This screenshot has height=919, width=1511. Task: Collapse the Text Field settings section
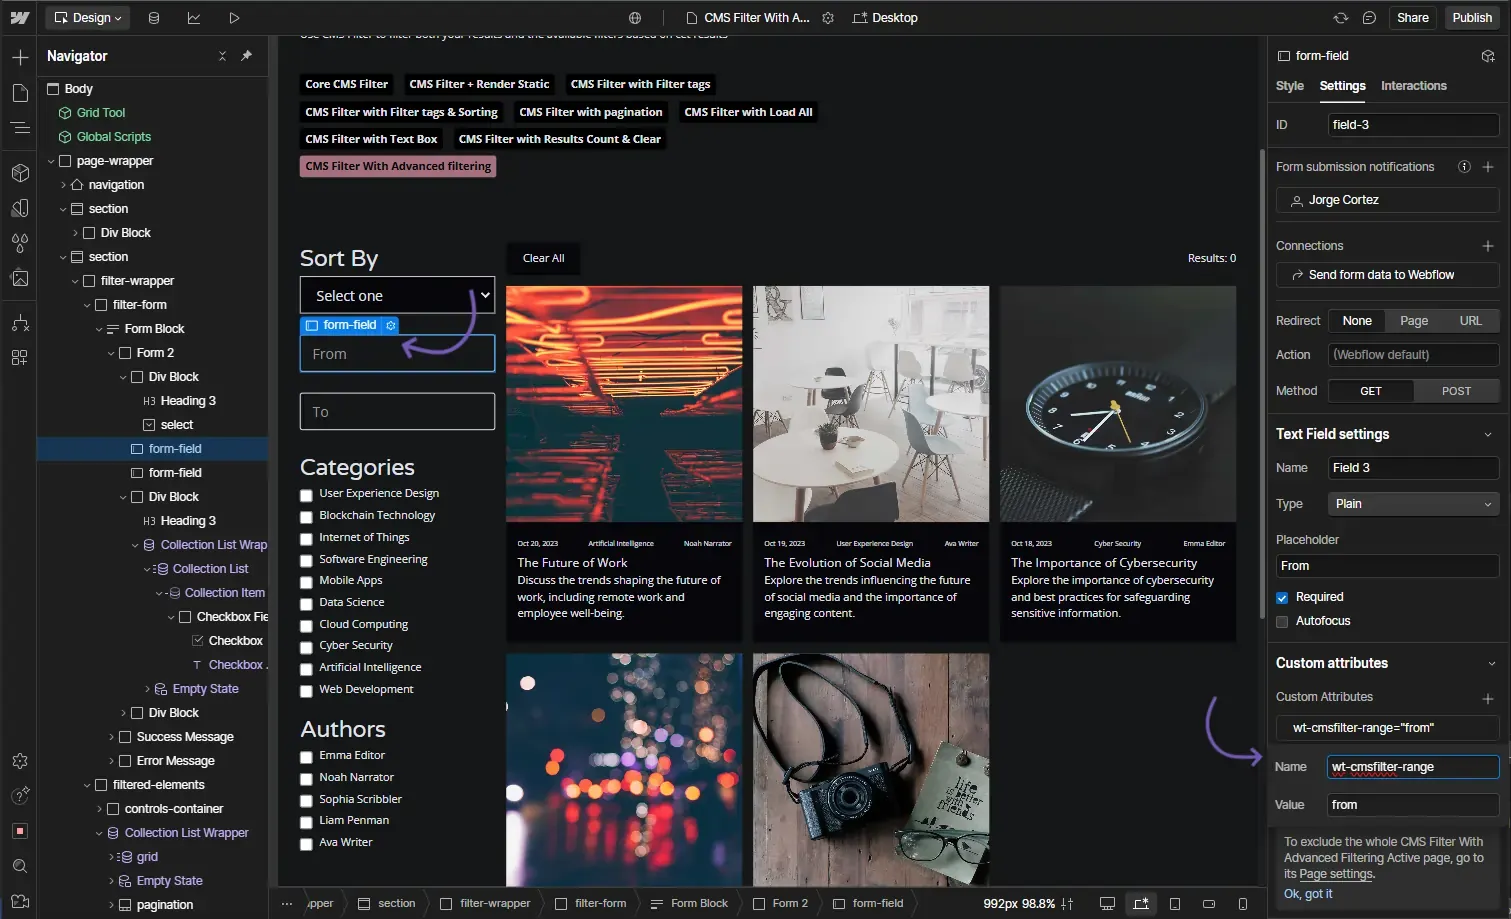click(x=1488, y=435)
